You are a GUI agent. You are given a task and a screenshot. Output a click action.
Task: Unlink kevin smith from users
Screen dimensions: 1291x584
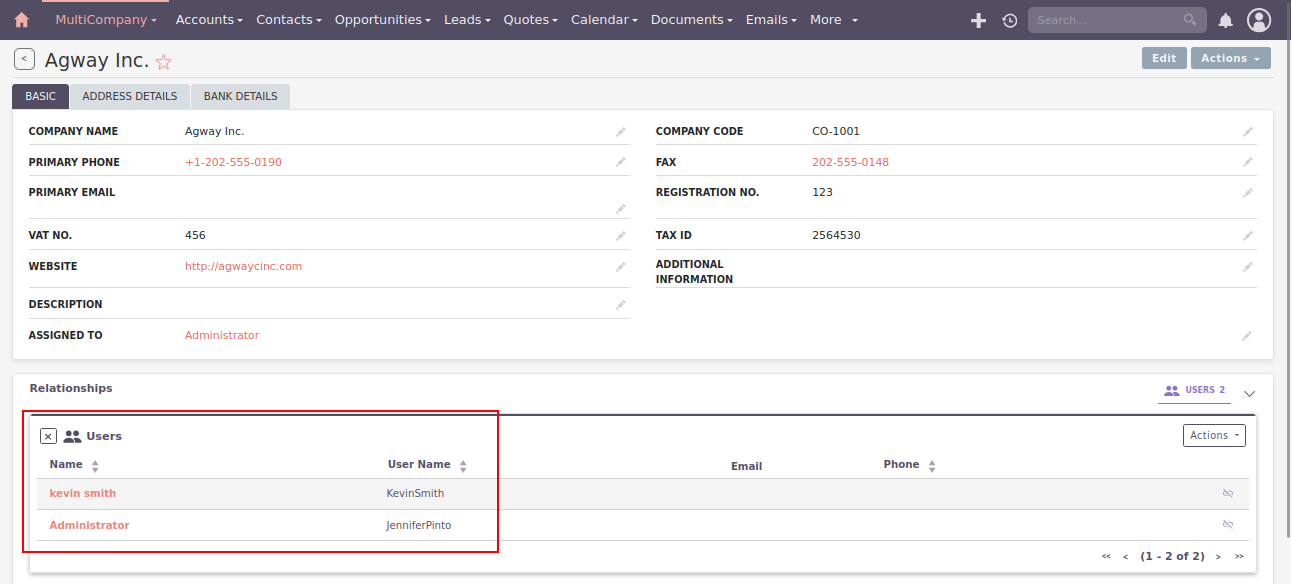pyautogui.click(x=1228, y=494)
